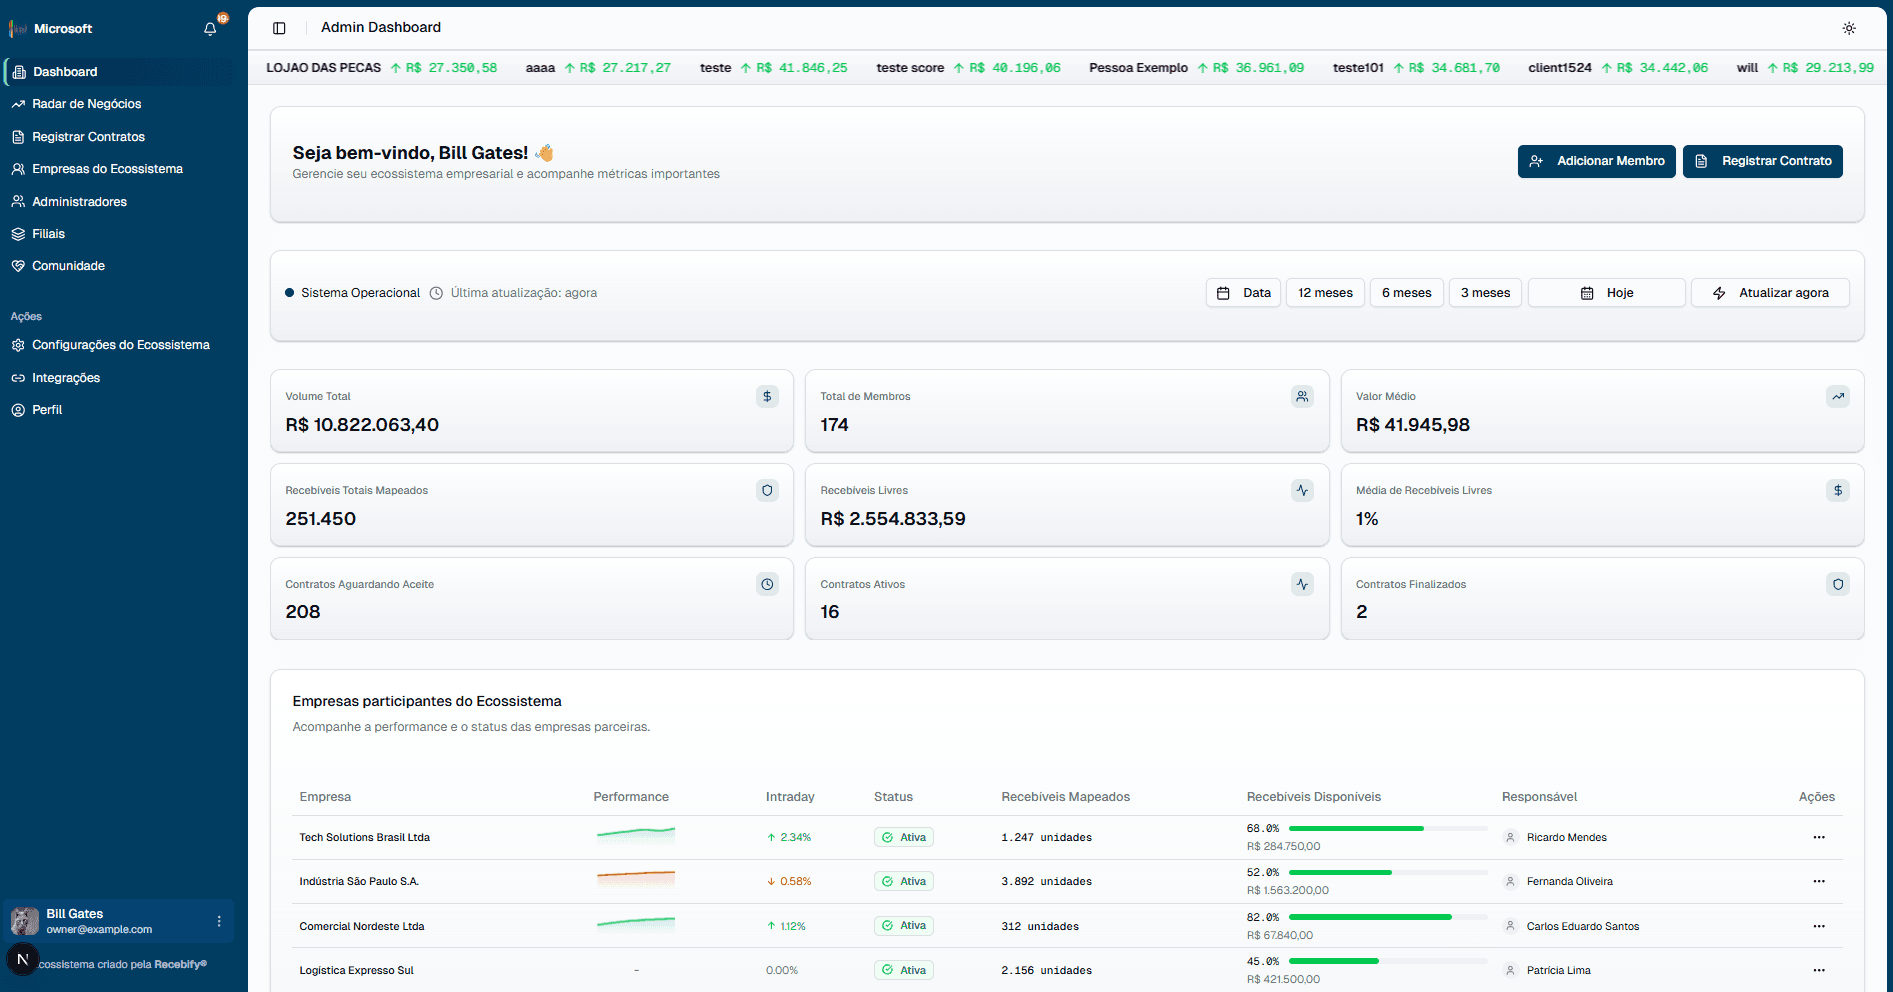Click the Adicionar Membro button
The width and height of the screenshot is (1893, 992).
tap(1596, 161)
